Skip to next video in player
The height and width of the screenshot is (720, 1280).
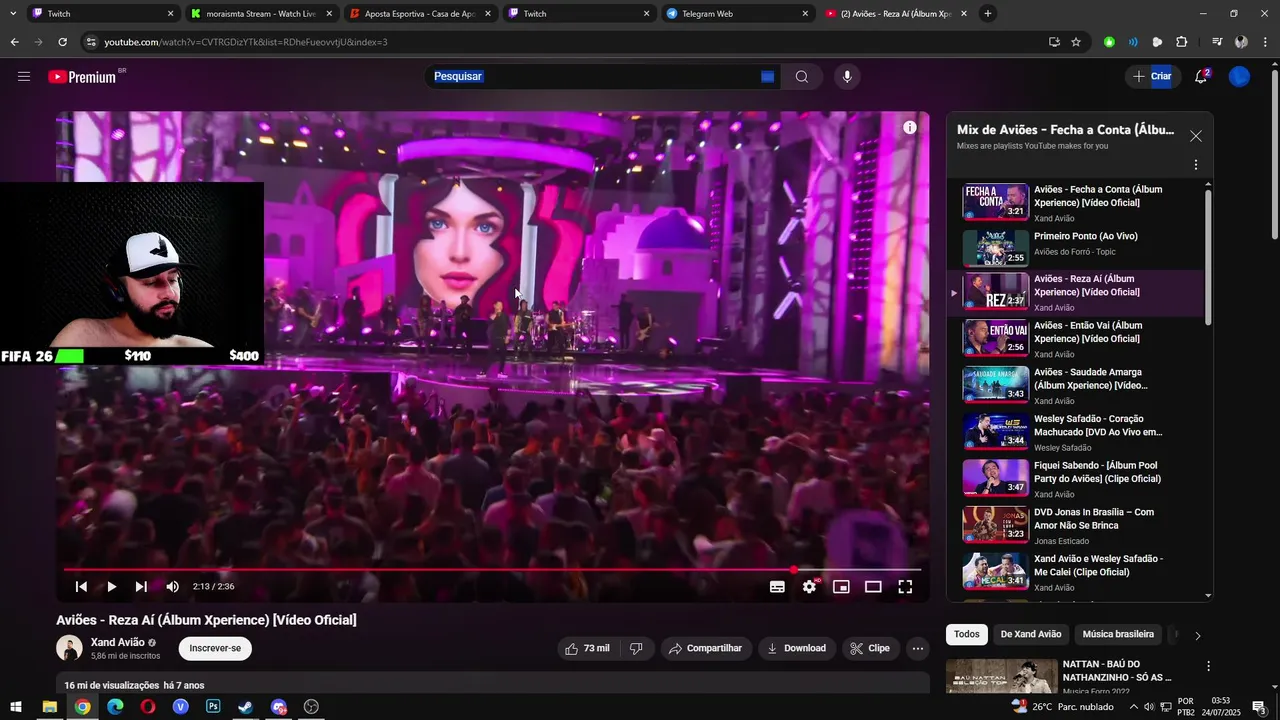coord(141,587)
